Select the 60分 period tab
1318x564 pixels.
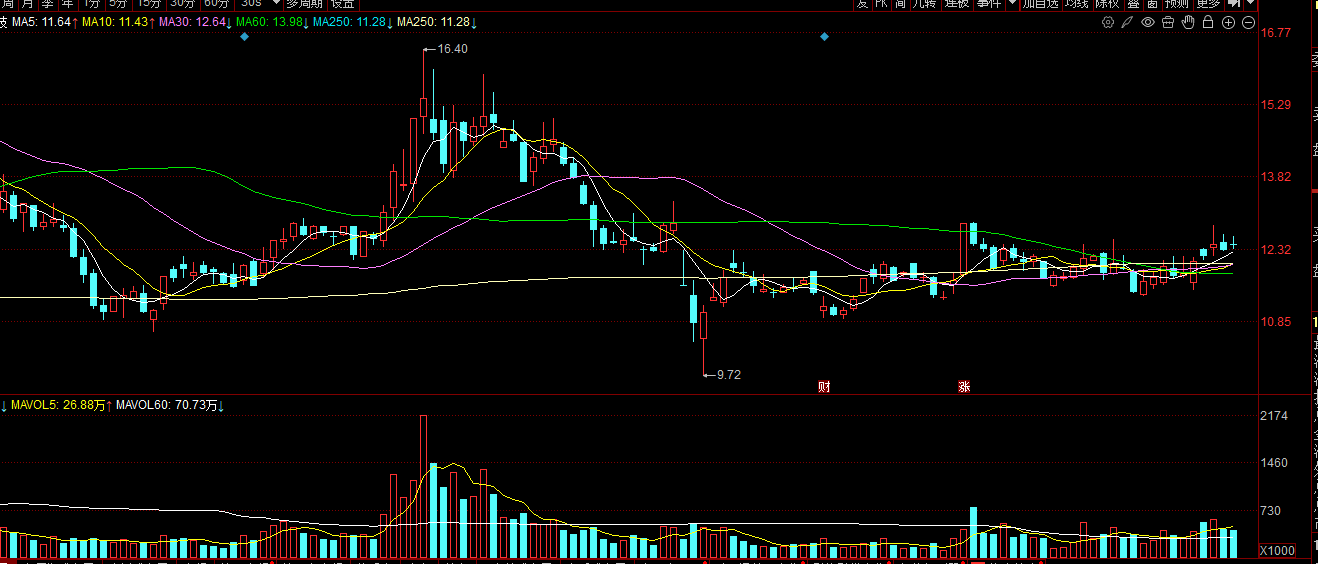216,4
